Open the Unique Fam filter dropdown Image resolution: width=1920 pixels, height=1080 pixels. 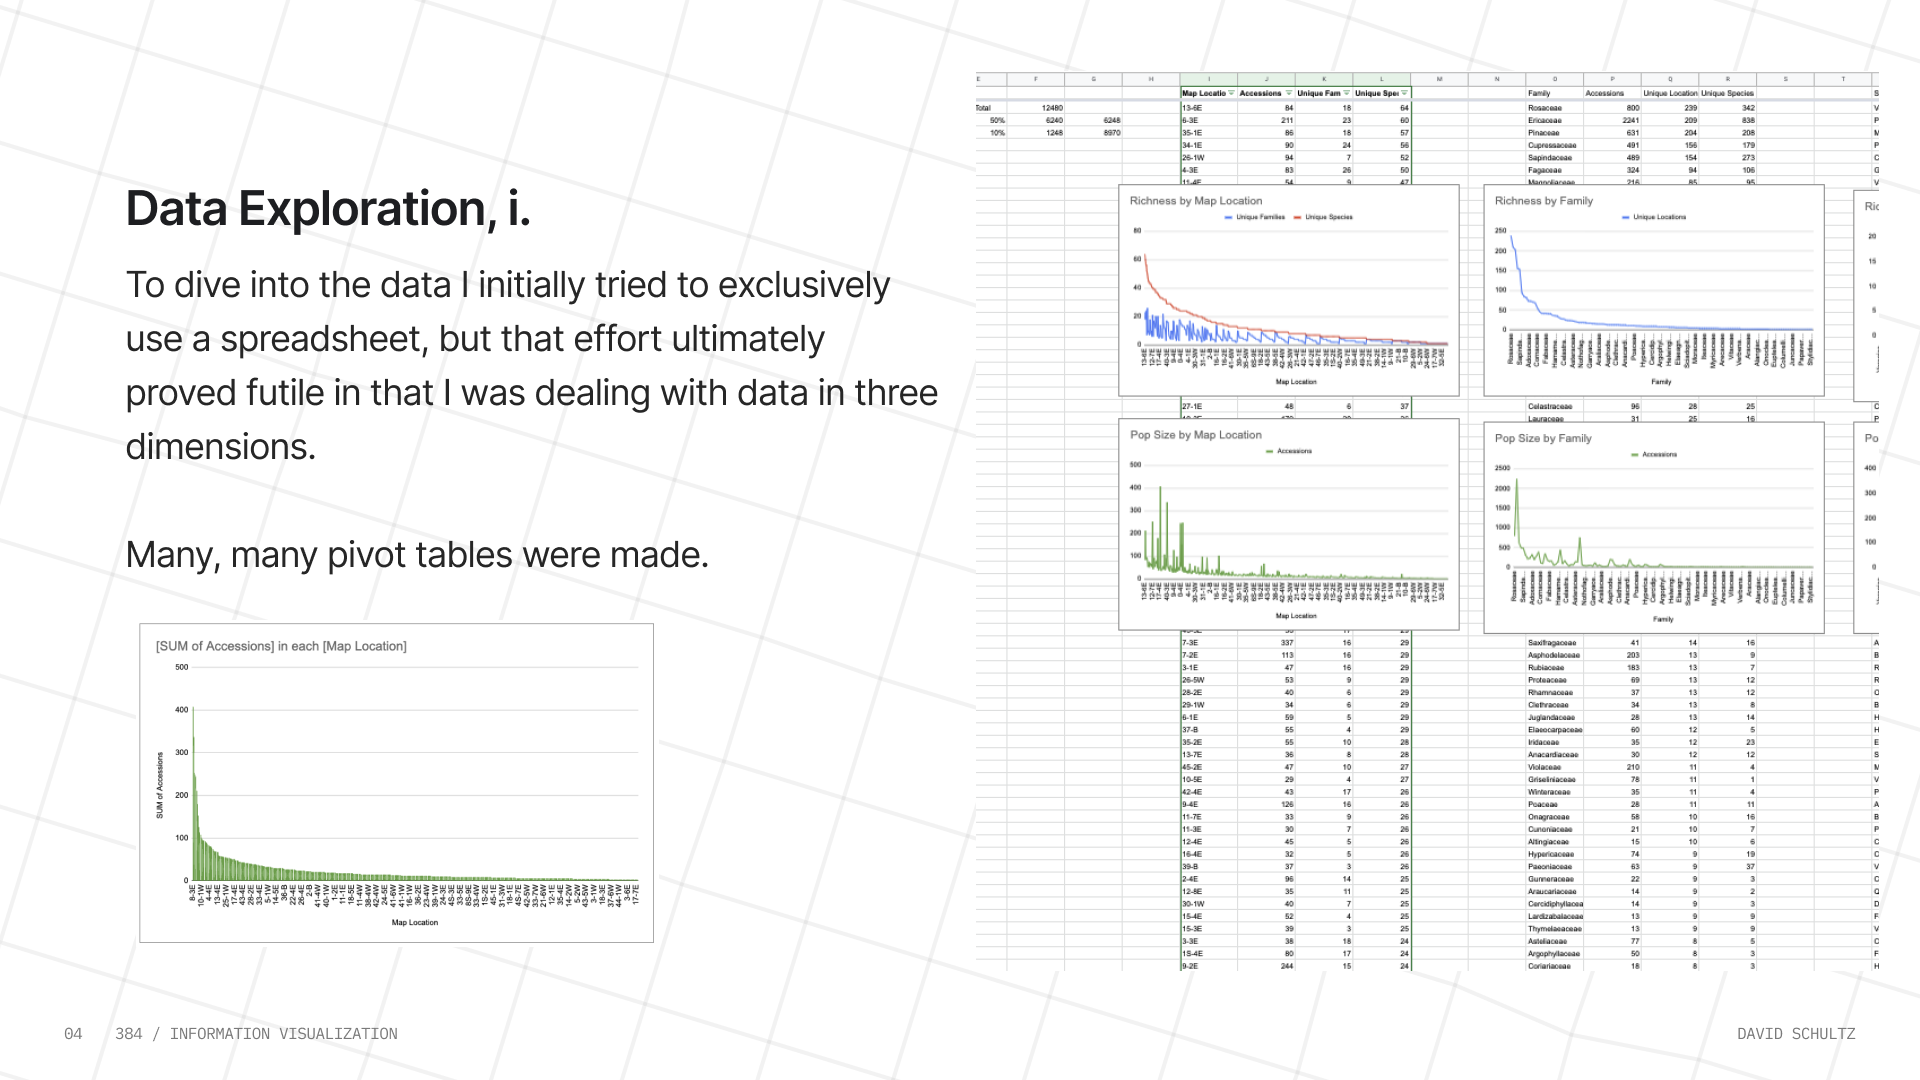[1346, 93]
